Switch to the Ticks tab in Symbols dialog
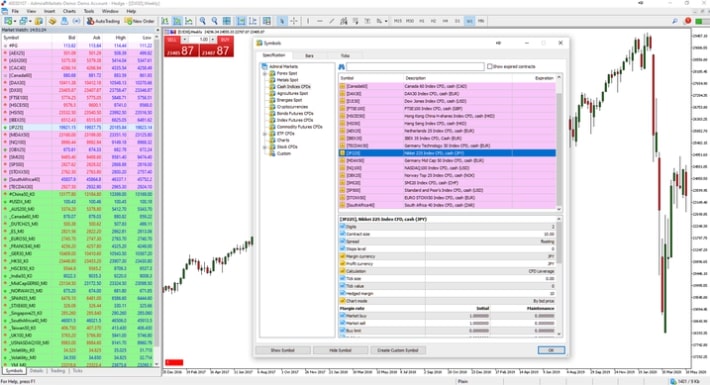The image size is (710, 385). 345,56
